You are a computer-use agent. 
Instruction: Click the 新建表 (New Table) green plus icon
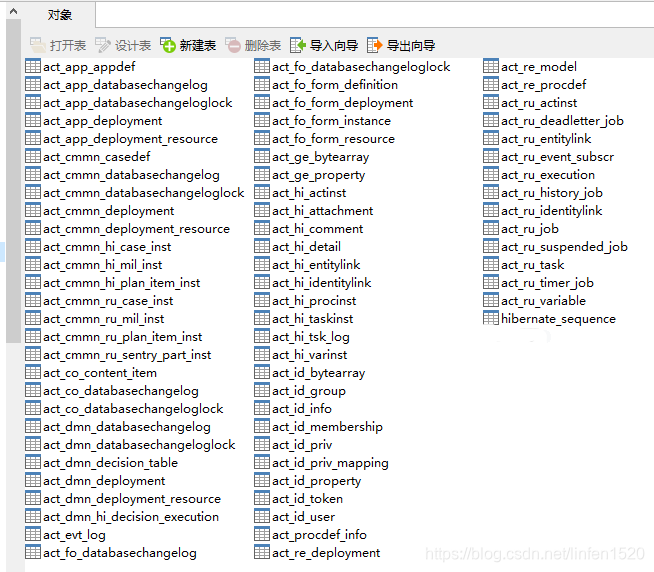[168, 45]
